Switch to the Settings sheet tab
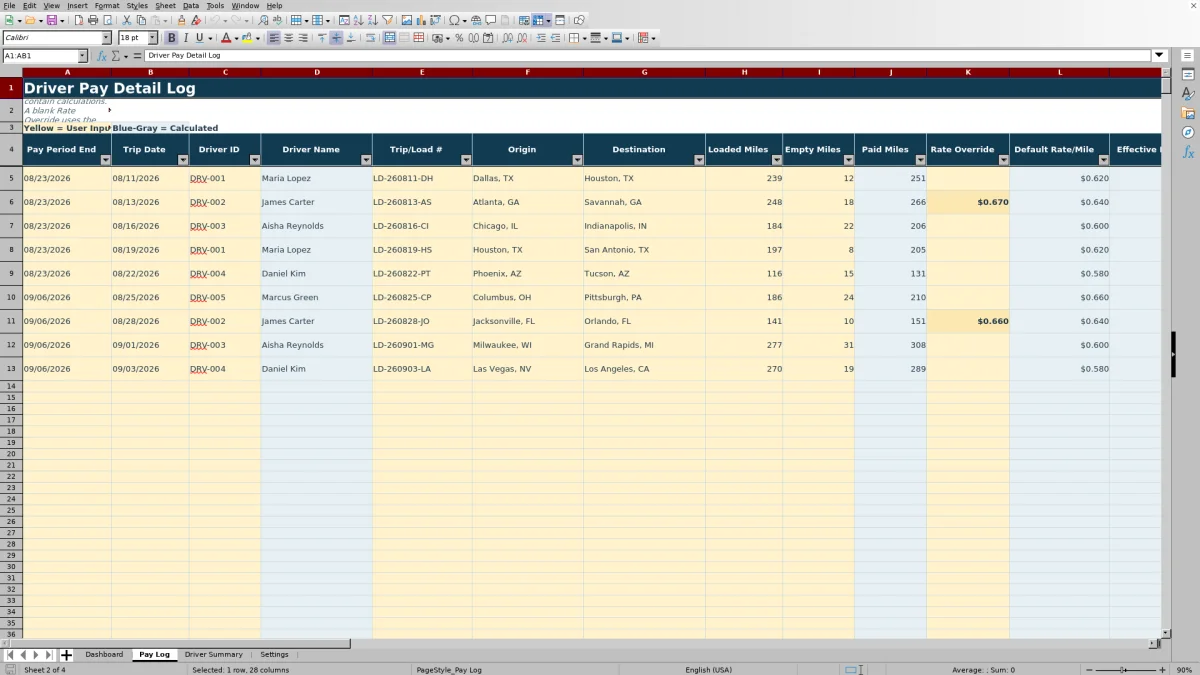1200x675 pixels. tap(274, 655)
